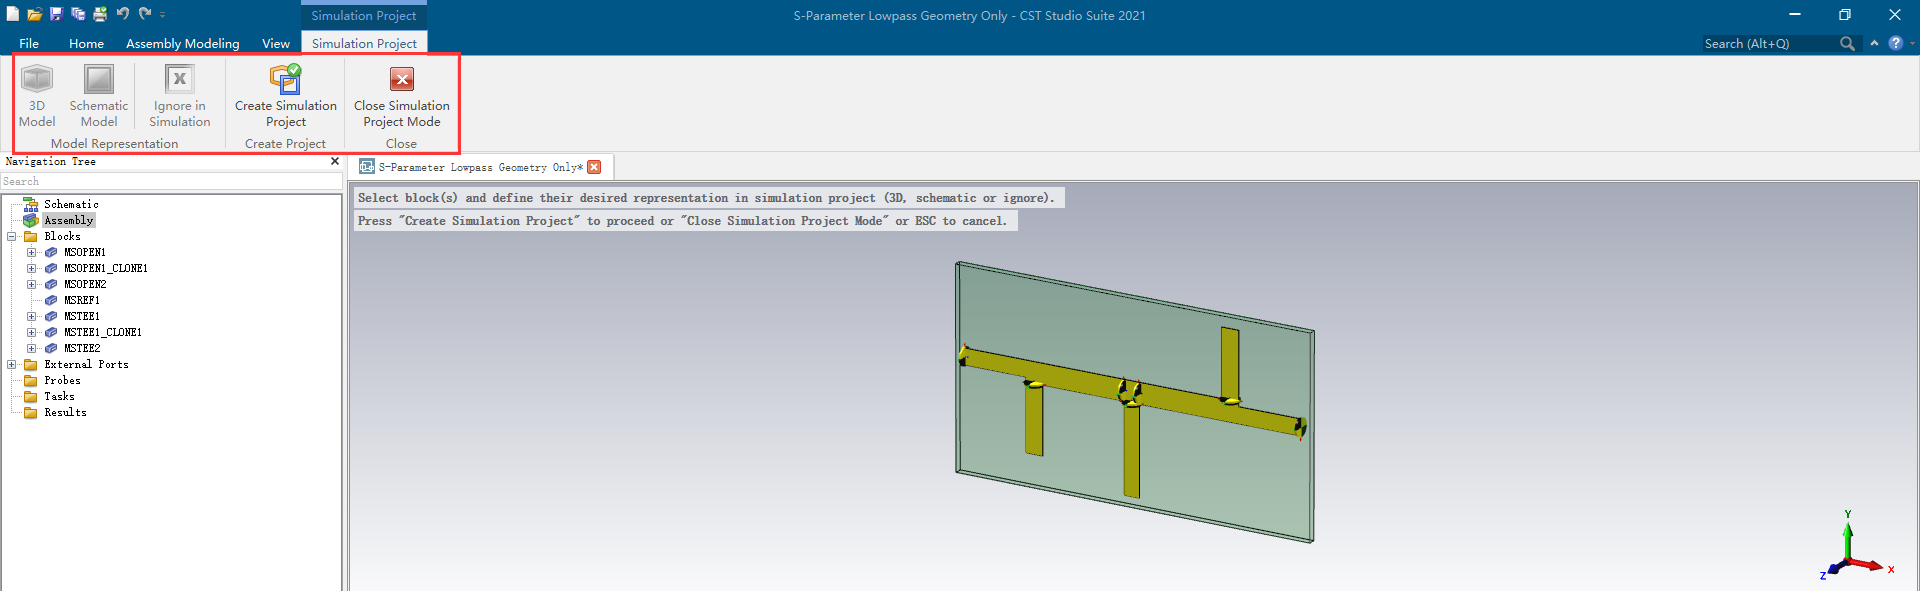Click the ribbon Search (Alt+Q) box
This screenshot has height=591, width=1920.
click(1768, 43)
